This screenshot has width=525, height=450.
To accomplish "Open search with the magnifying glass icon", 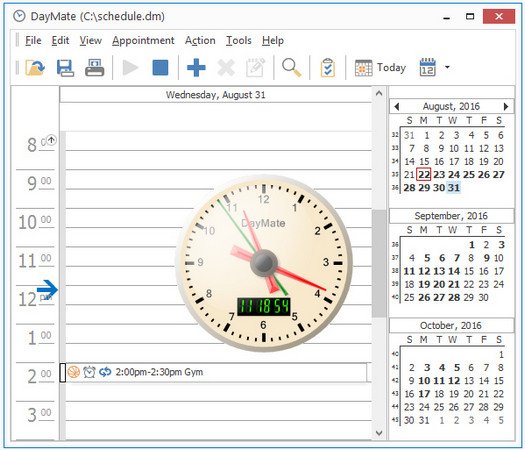I will 291,68.
